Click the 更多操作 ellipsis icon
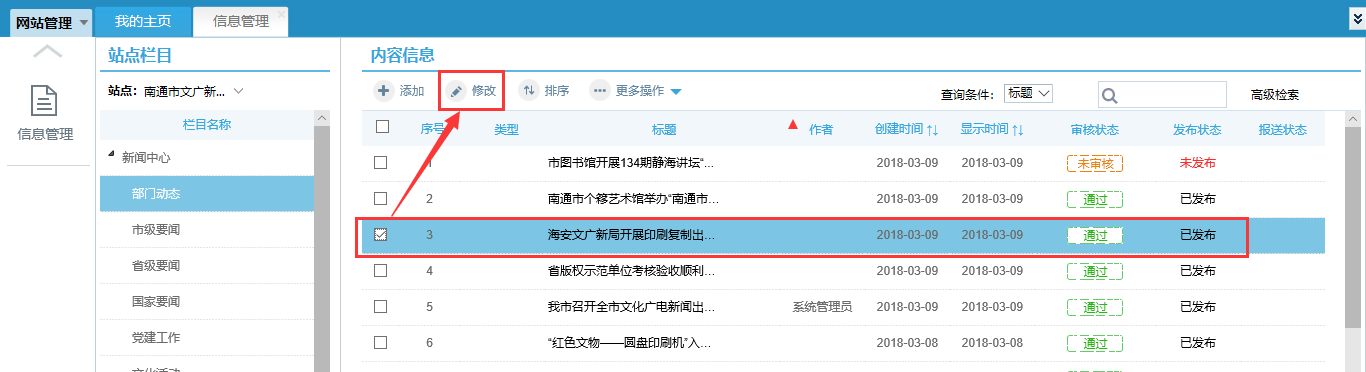Screen dimensions: 1366x372 pos(600,91)
